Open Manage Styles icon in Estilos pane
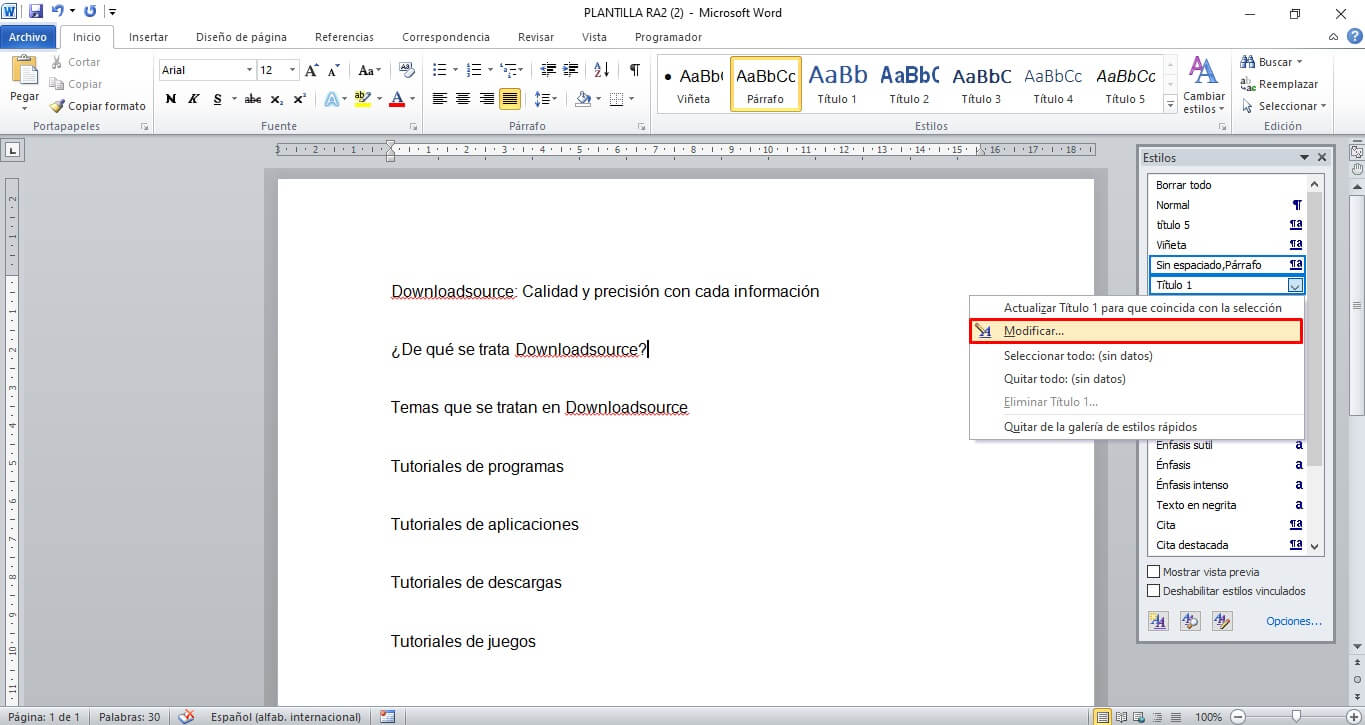Screen dimensions: 1365x725 (1222, 621)
